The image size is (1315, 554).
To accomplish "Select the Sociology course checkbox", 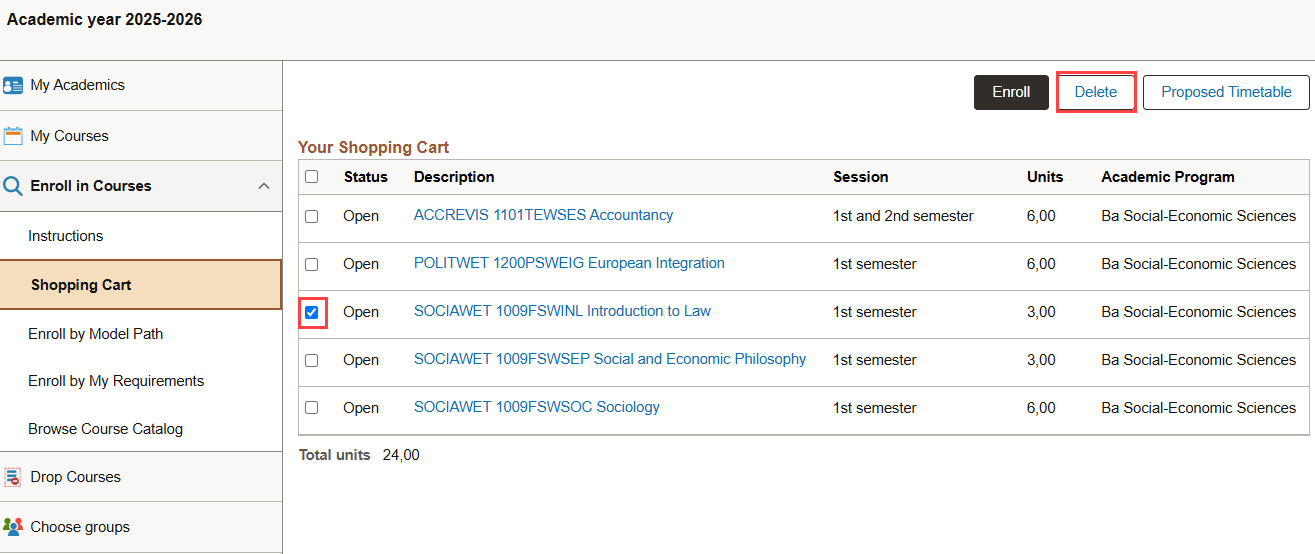I will pyautogui.click(x=312, y=408).
